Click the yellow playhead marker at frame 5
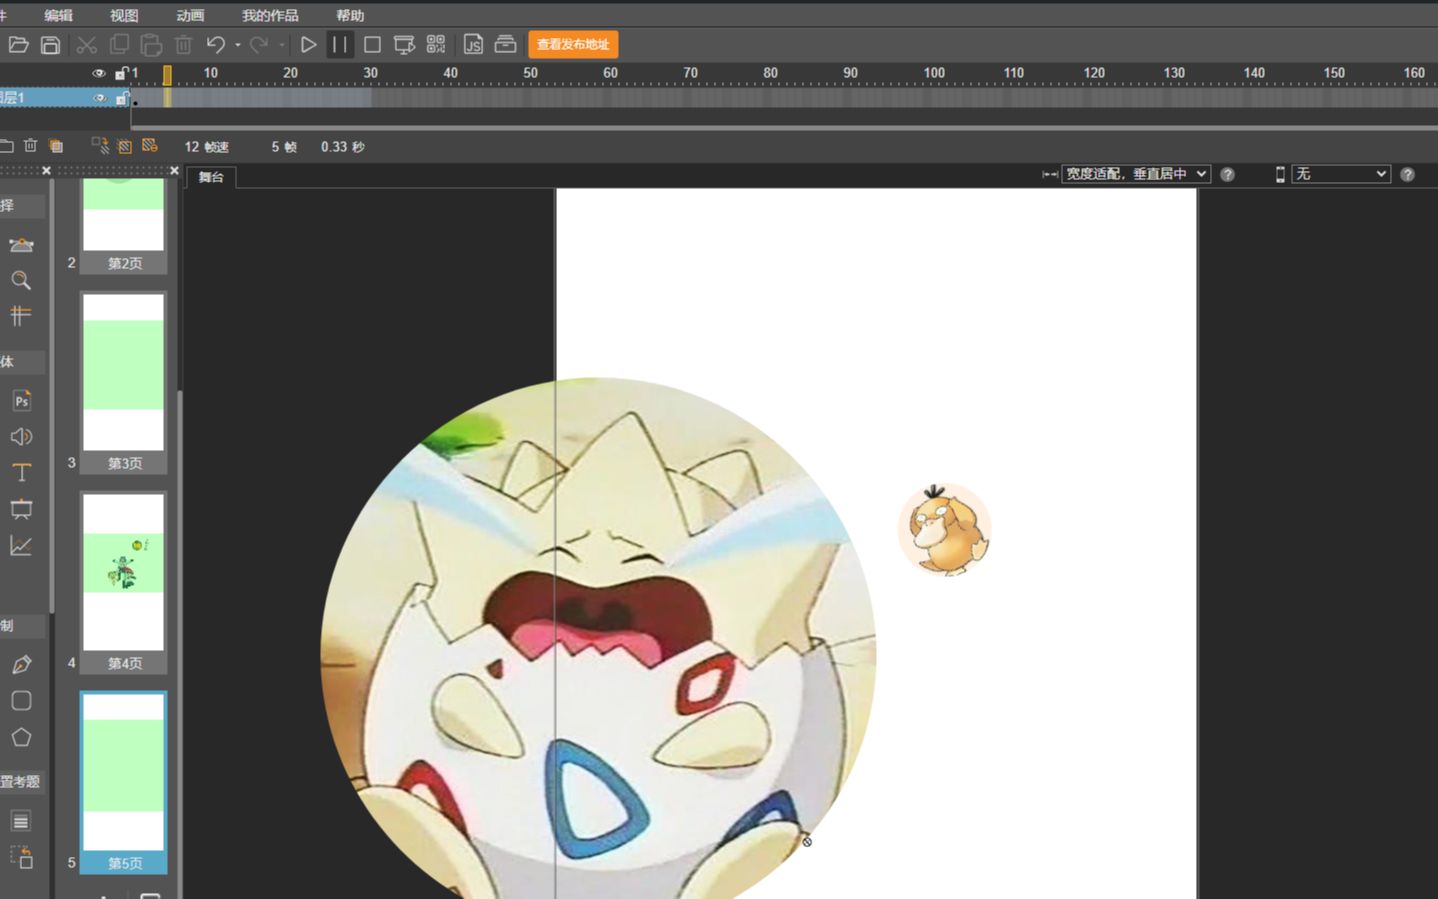Image resolution: width=1438 pixels, height=899 pixels. point(167,74)
